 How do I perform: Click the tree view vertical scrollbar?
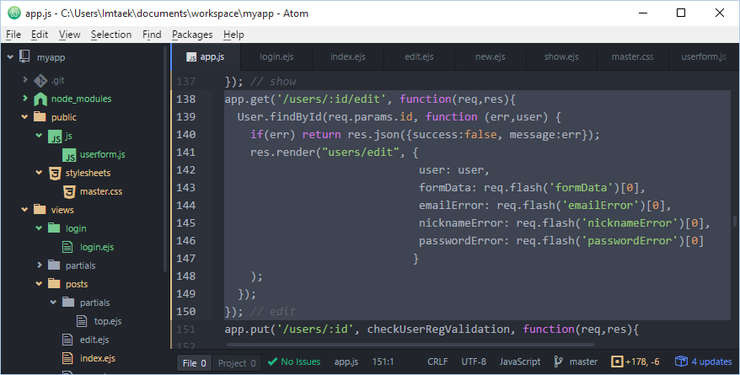pos(166,159)
